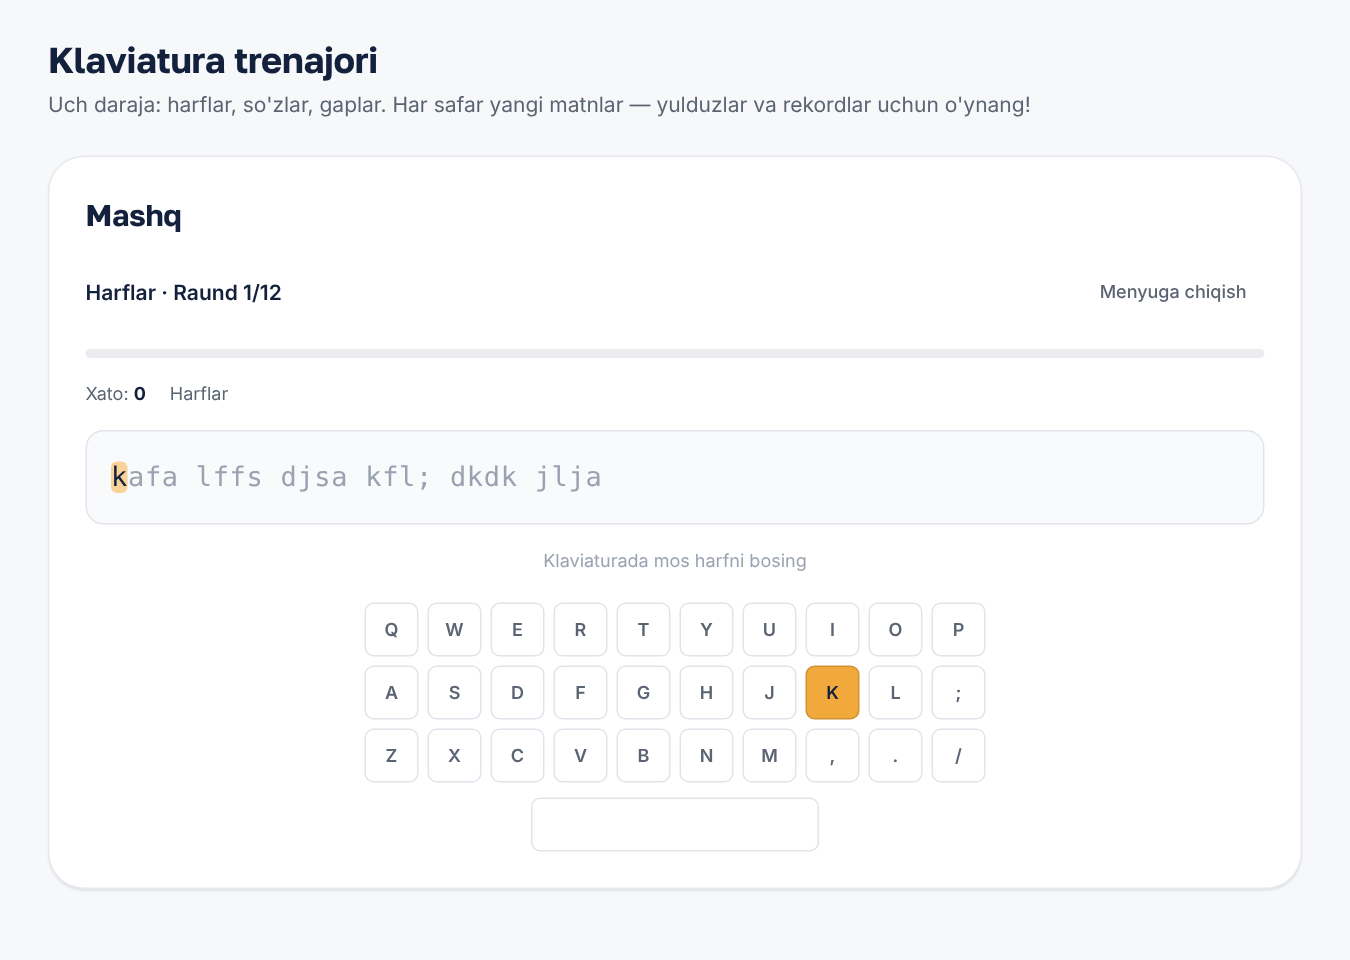Image resolution: width=1350 pixels, height=960 pixels.
Task: Click the Q key on virtual keyboard
Action: [391, 629]
